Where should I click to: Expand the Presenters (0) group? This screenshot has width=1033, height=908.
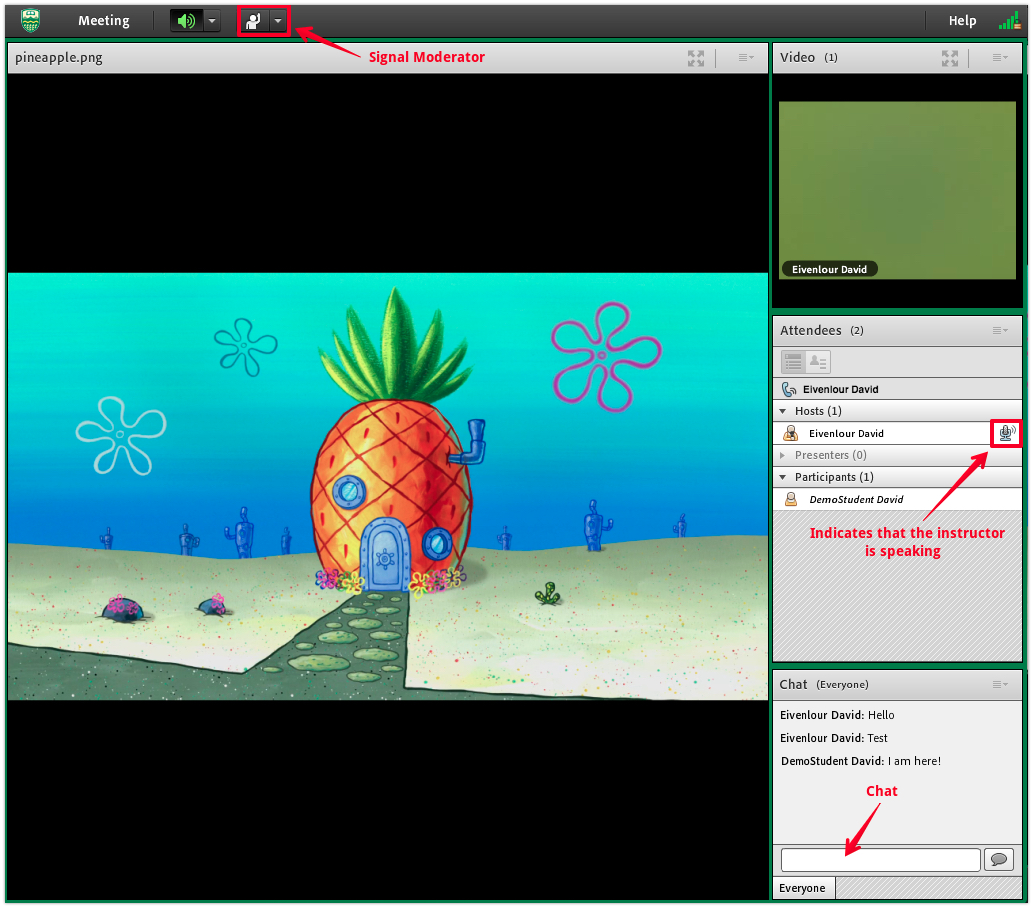point(783,455)
